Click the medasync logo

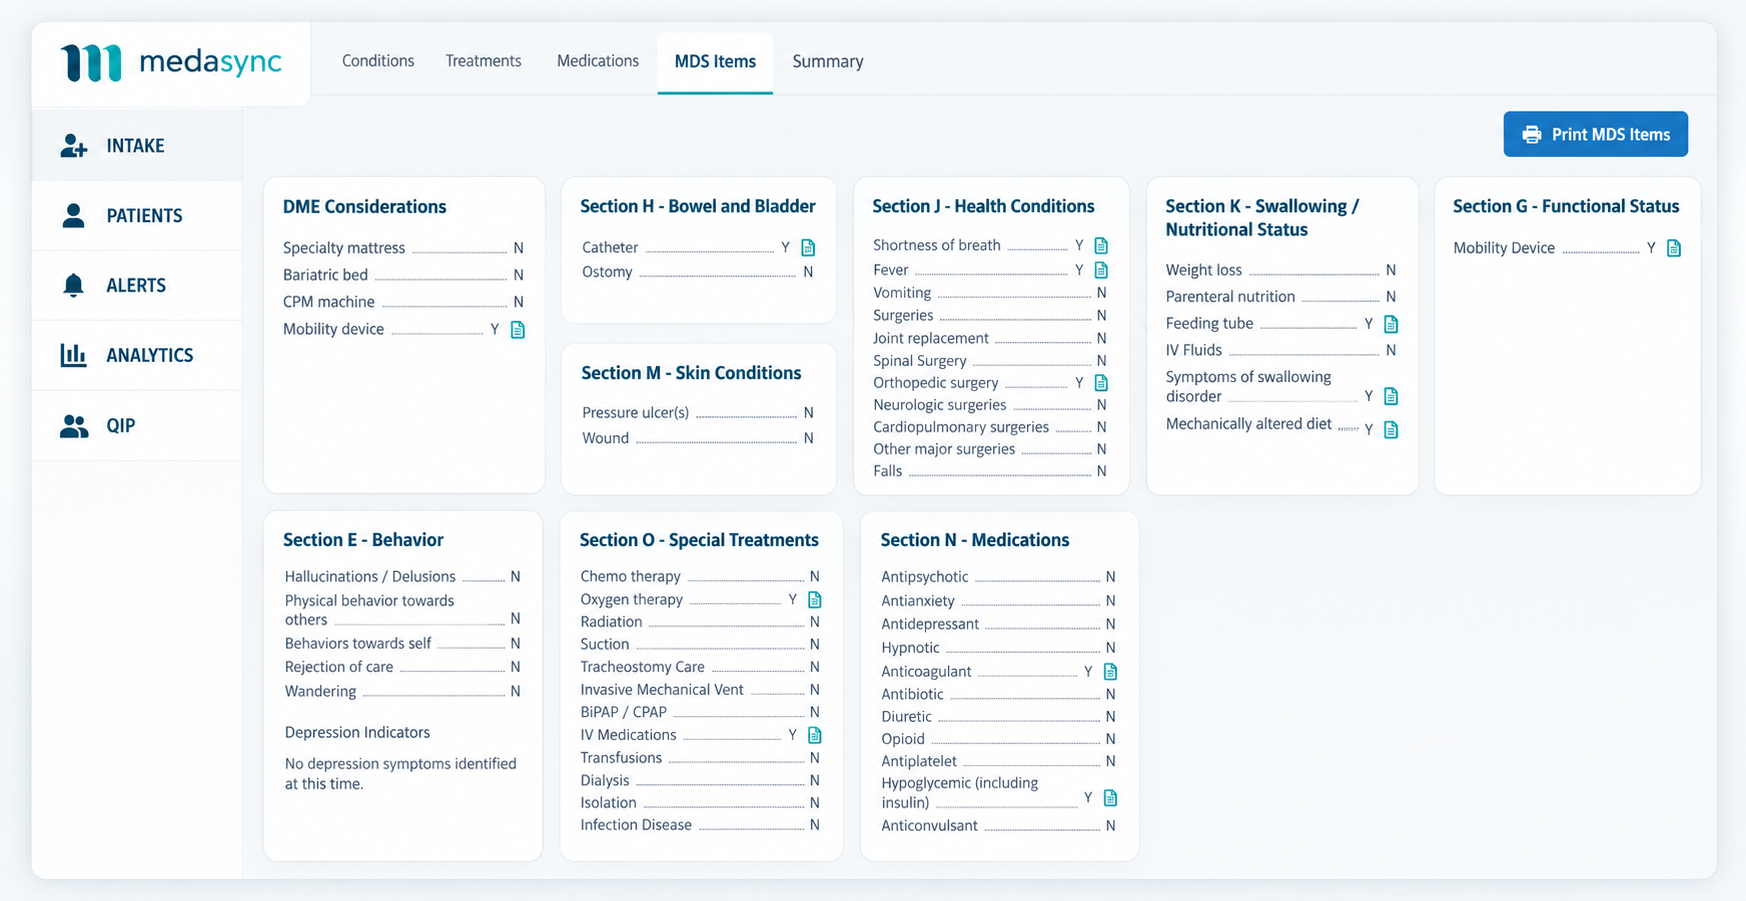click(x=171, y=62)
